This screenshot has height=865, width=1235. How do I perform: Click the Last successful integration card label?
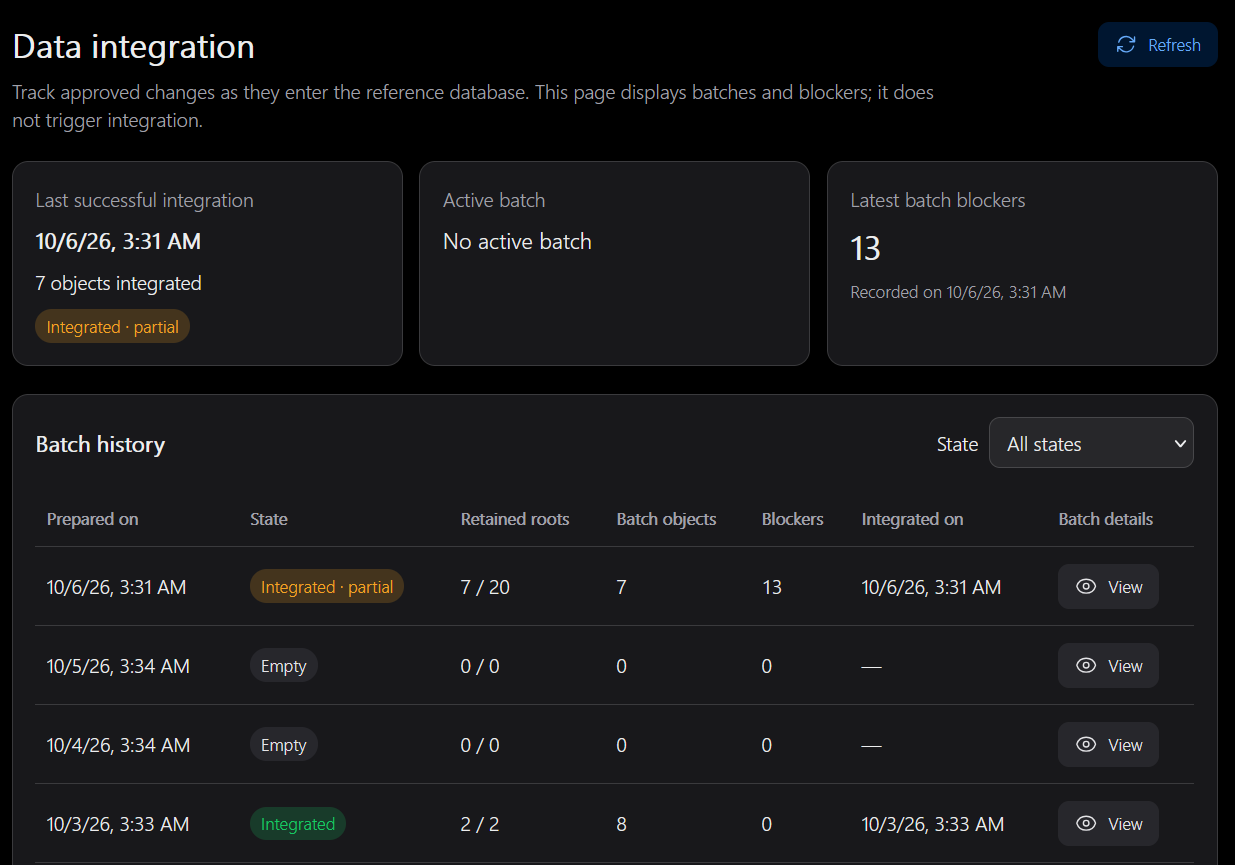click(144, 200)
